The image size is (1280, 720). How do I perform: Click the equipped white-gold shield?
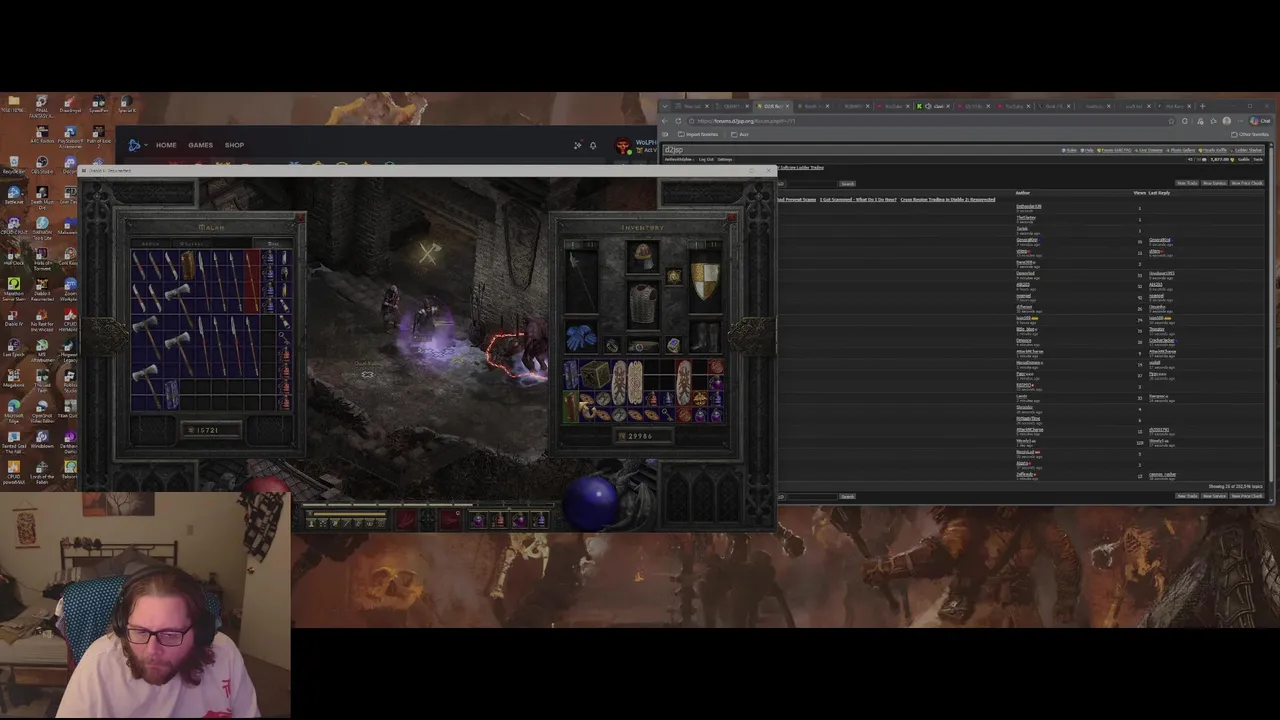[x=705, y=282]
